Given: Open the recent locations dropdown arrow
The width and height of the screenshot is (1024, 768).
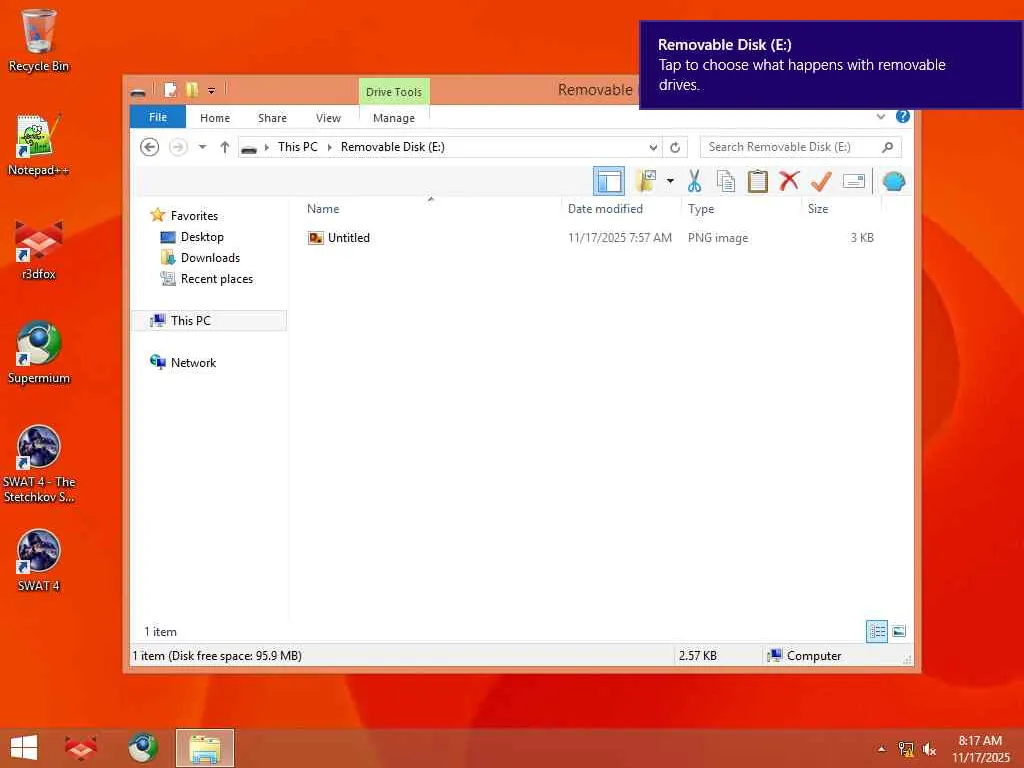Looking at the screenshot, I should click(202, 147).
